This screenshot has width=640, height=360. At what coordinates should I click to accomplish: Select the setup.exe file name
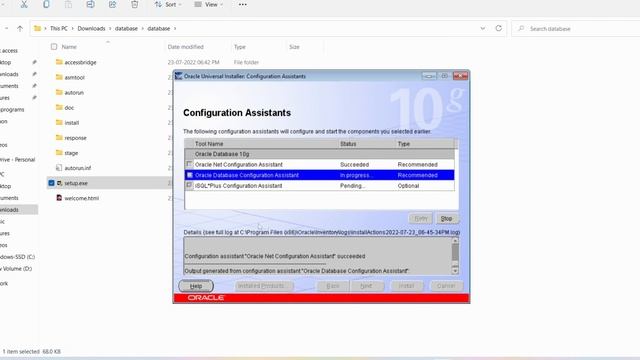pos(76,183)
